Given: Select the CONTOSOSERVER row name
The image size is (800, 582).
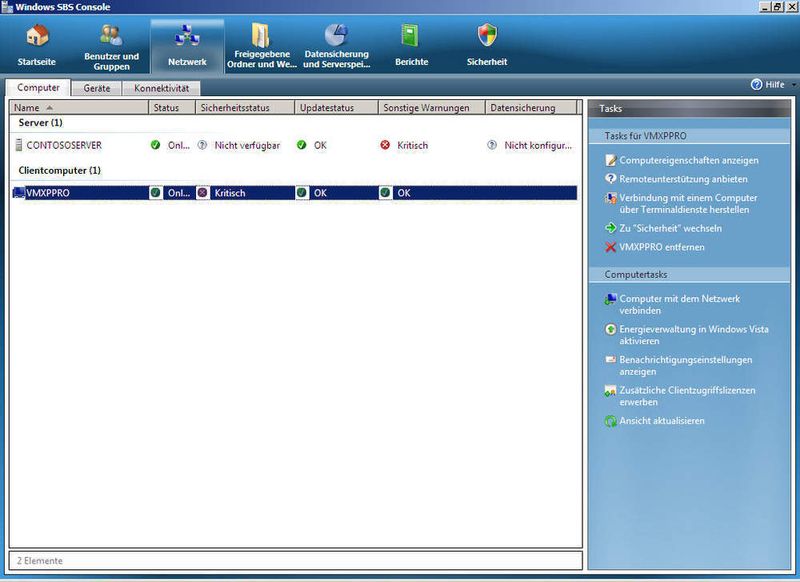Looking at the screenshot, I should (x=64, y=145).
